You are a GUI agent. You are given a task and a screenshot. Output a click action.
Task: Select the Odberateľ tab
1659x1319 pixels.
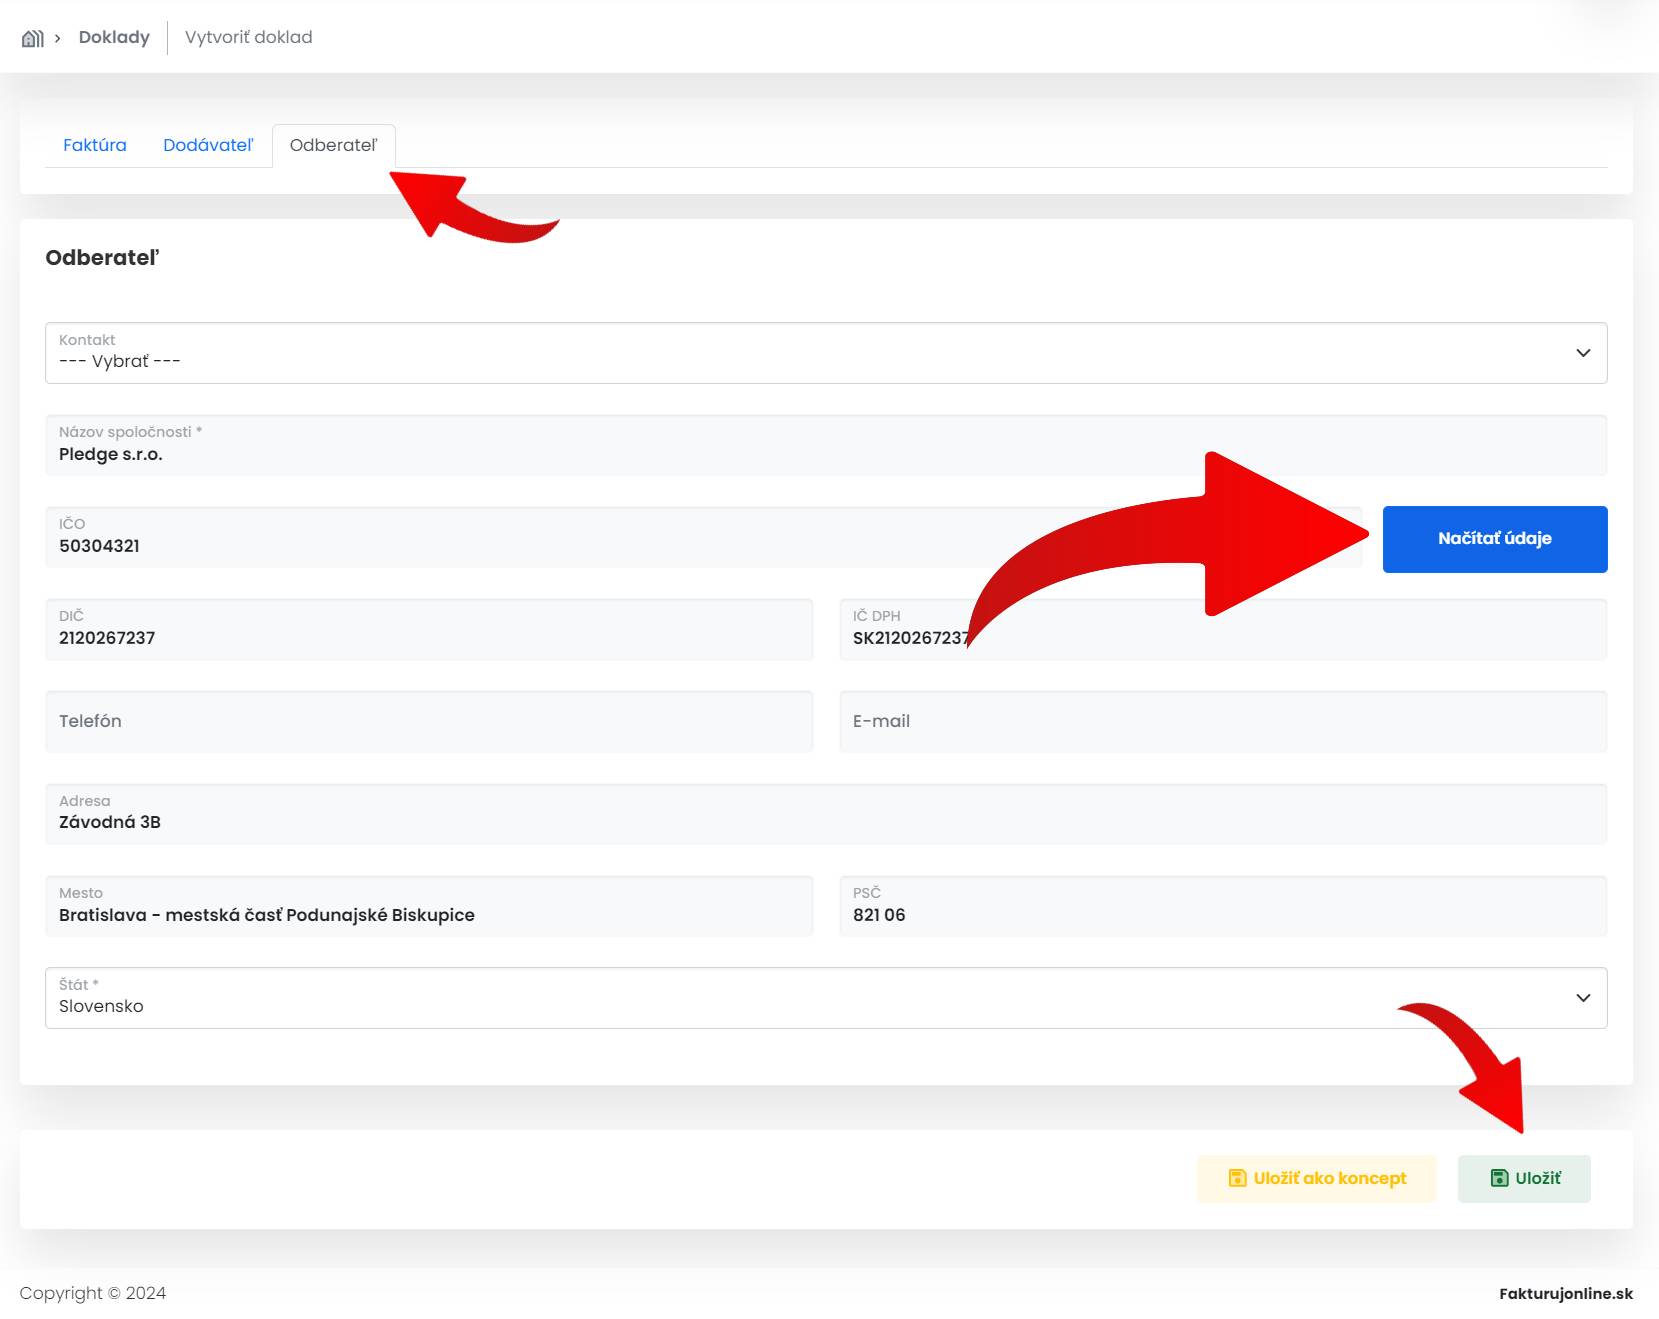[333, 145]
